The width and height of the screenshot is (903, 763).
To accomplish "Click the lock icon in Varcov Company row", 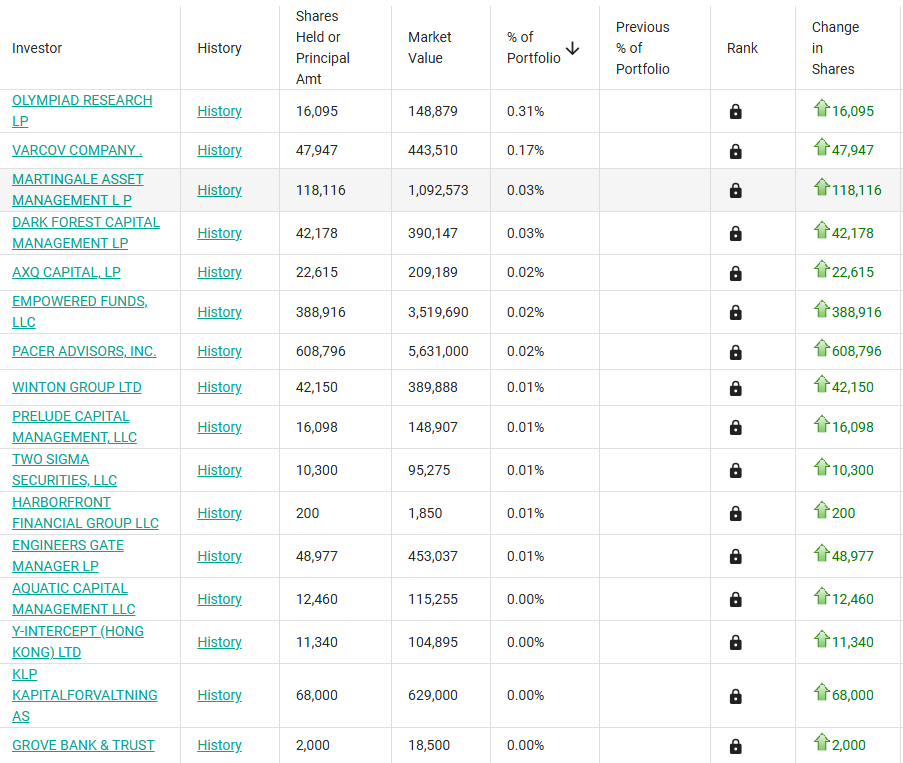I will (x=735, y=151).
